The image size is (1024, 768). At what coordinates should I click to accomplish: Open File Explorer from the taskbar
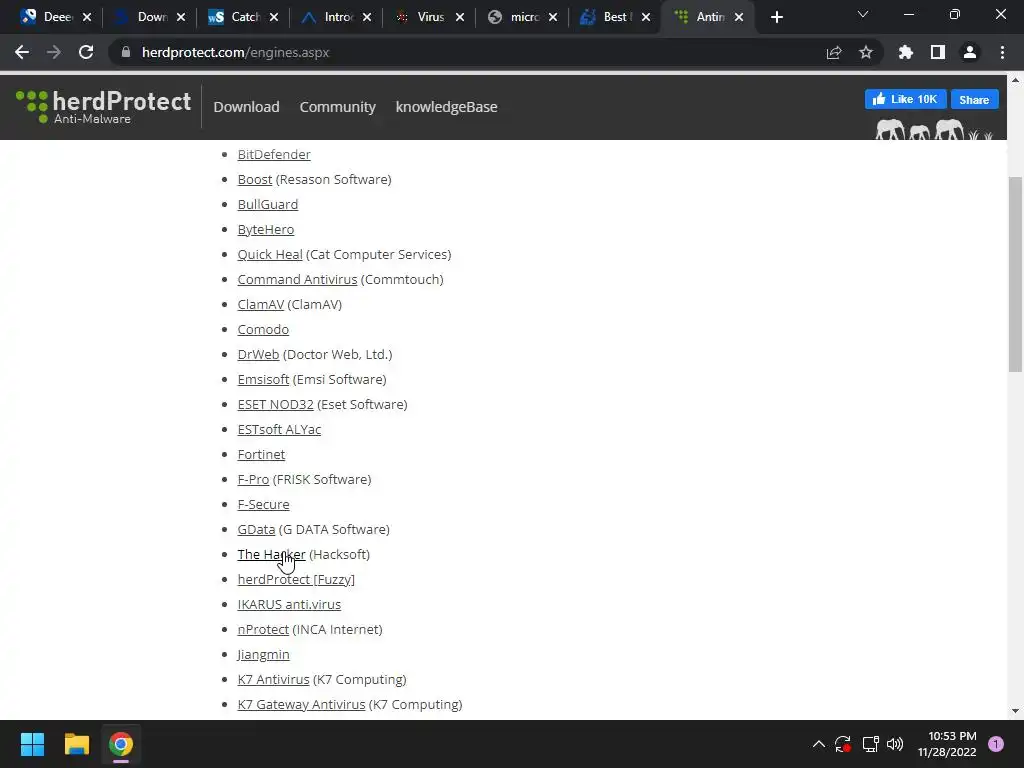click(76, 744)
